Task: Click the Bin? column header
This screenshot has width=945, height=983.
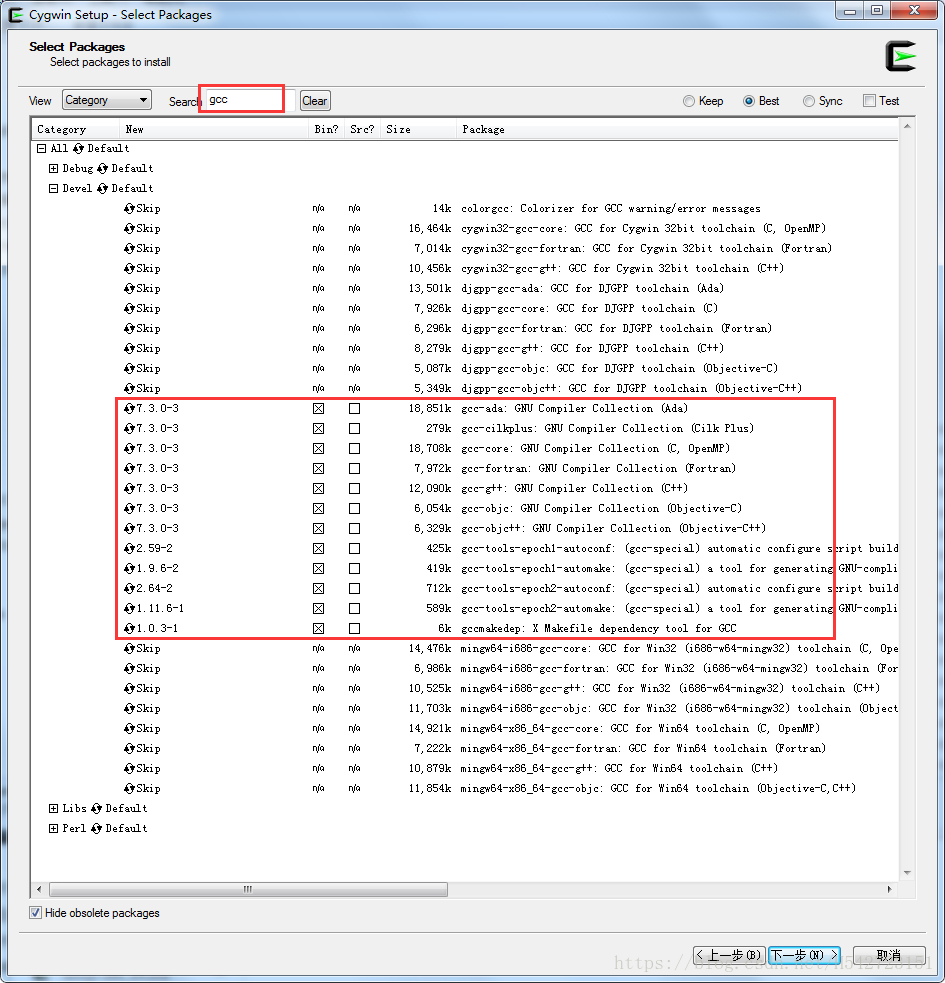Action: 327,129
